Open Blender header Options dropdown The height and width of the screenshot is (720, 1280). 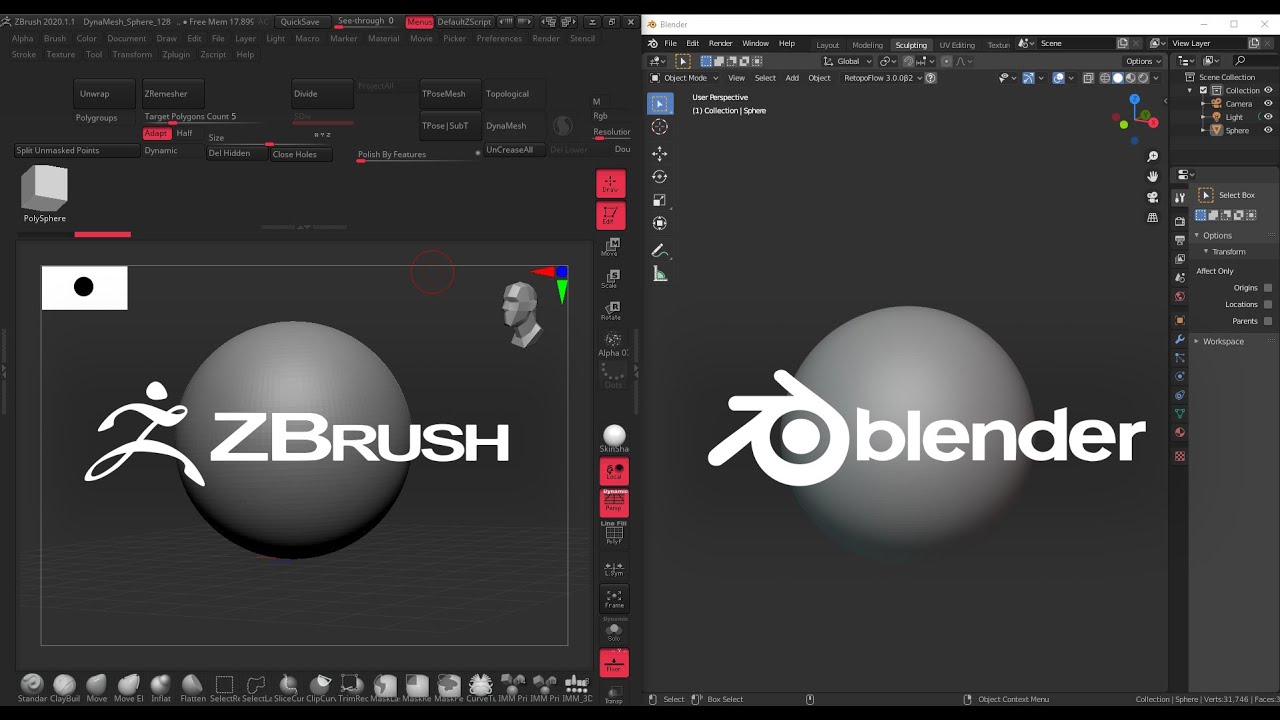pyautogui.click(x=1144, y=61)
